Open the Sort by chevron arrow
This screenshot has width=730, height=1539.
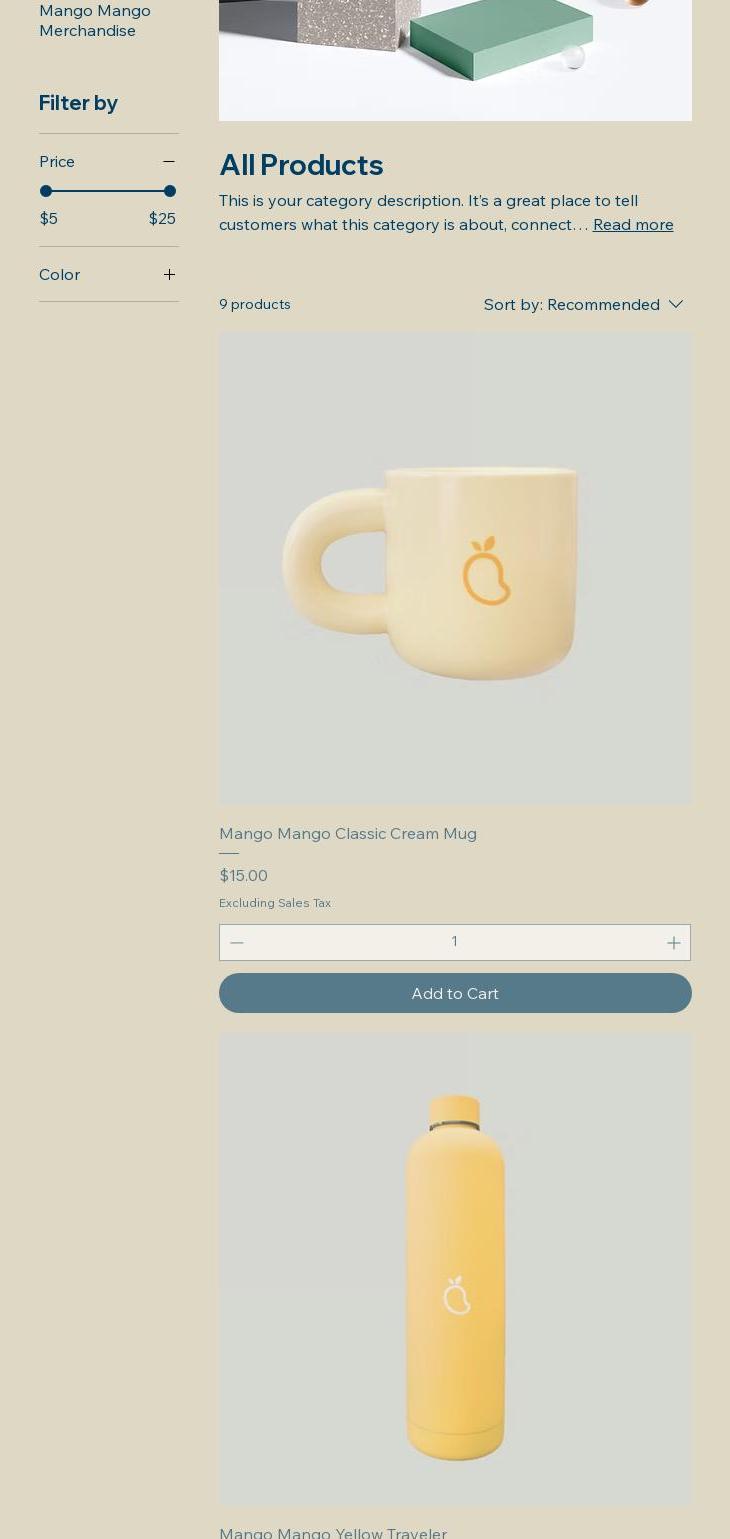coord(676,304)
